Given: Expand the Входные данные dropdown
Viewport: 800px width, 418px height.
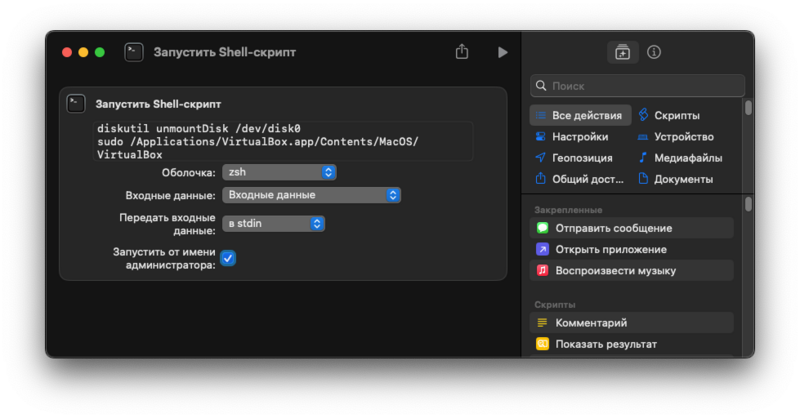Looking at the screenshot, I should click(x=311, y=195).
